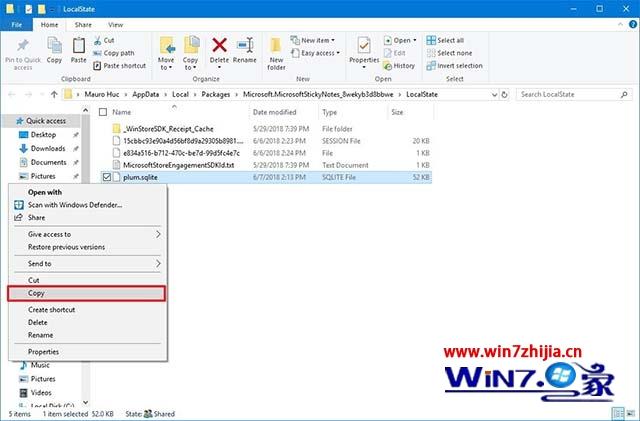
Task: Click the search magnifier icon
Action: 624,95
